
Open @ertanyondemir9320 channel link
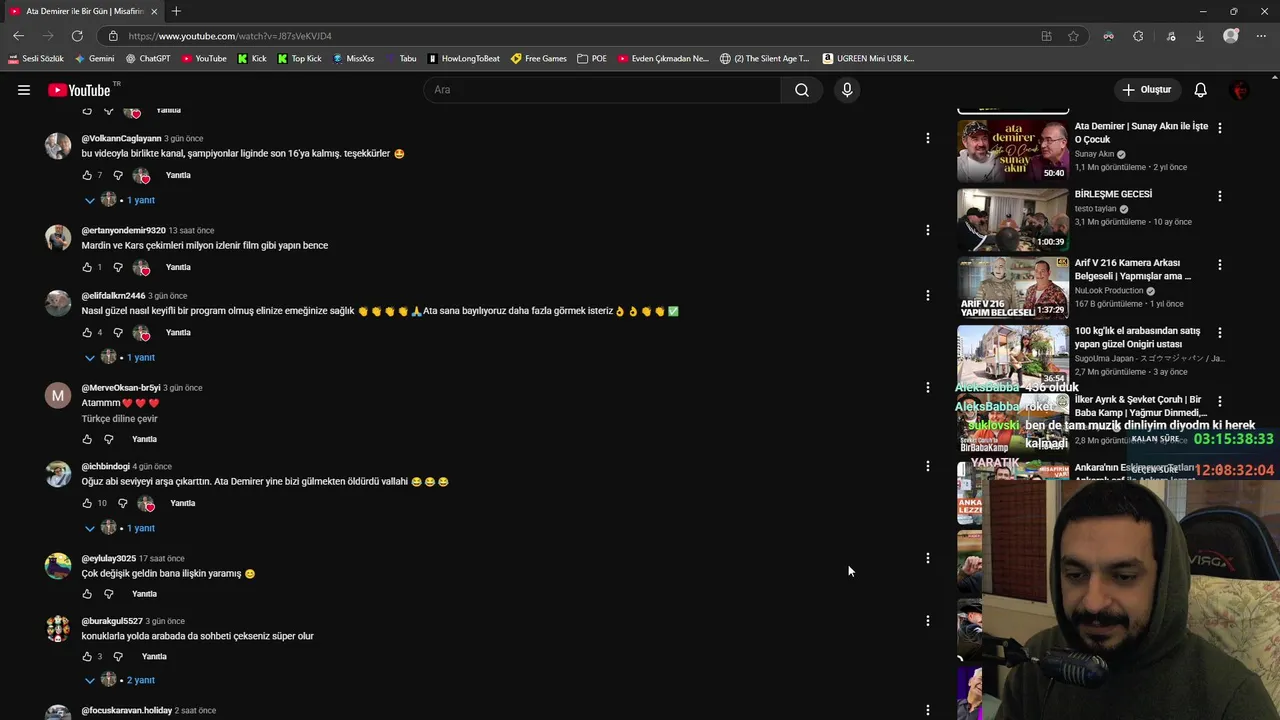tap(124, 231)
